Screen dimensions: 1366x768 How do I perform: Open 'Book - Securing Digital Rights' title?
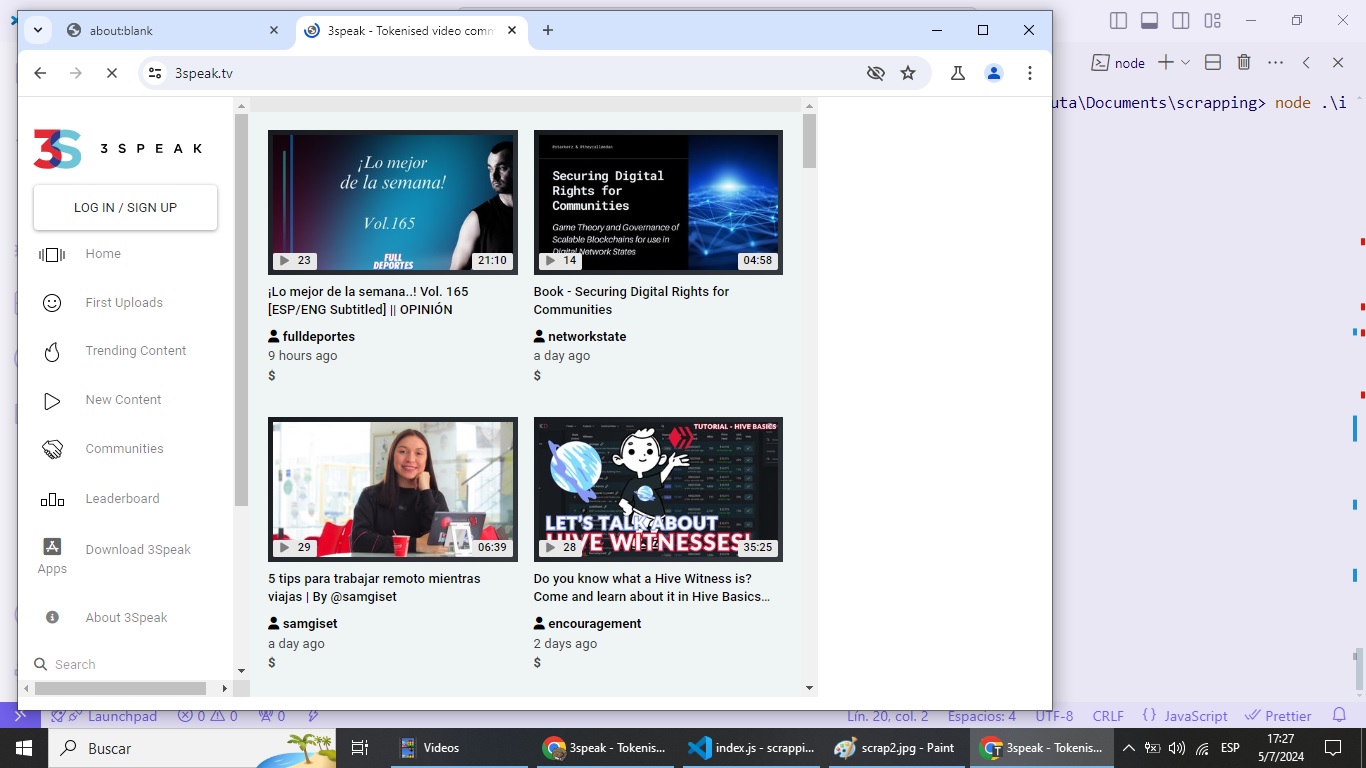tap(631, 301)
